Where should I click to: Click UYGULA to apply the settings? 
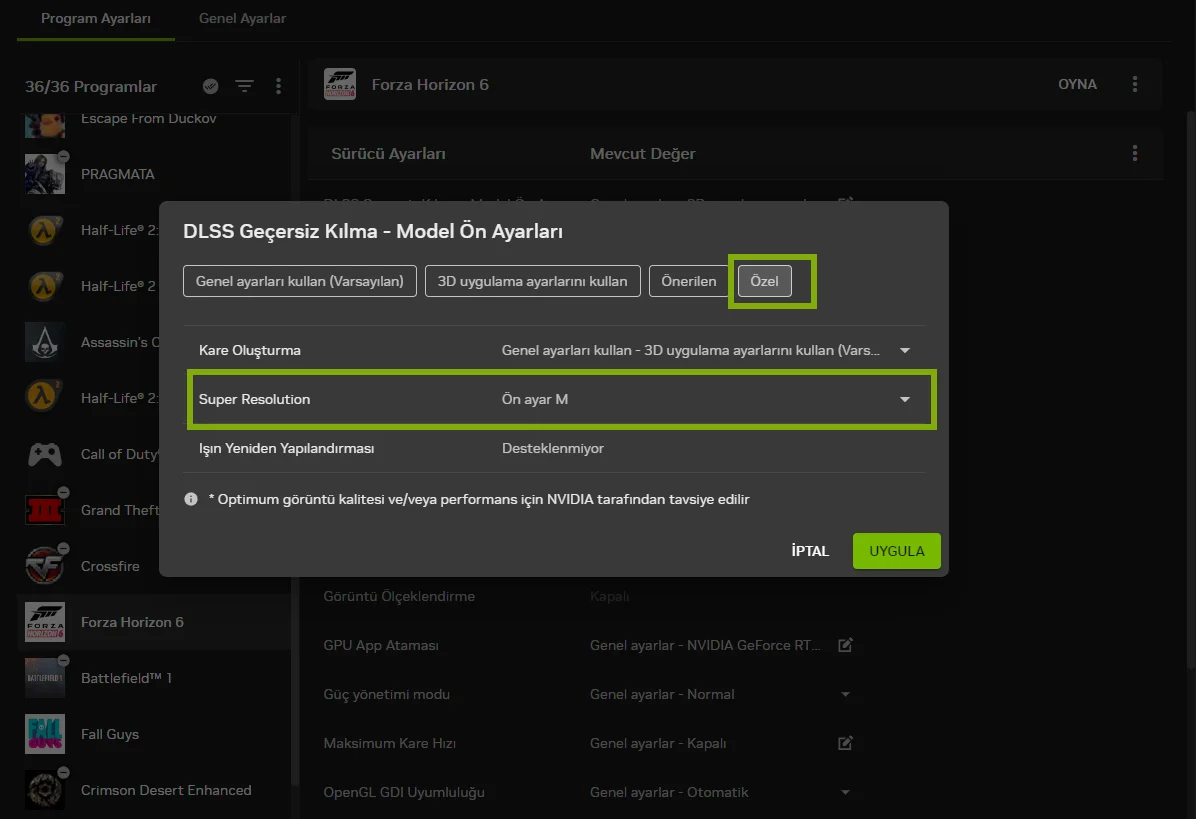896,551
